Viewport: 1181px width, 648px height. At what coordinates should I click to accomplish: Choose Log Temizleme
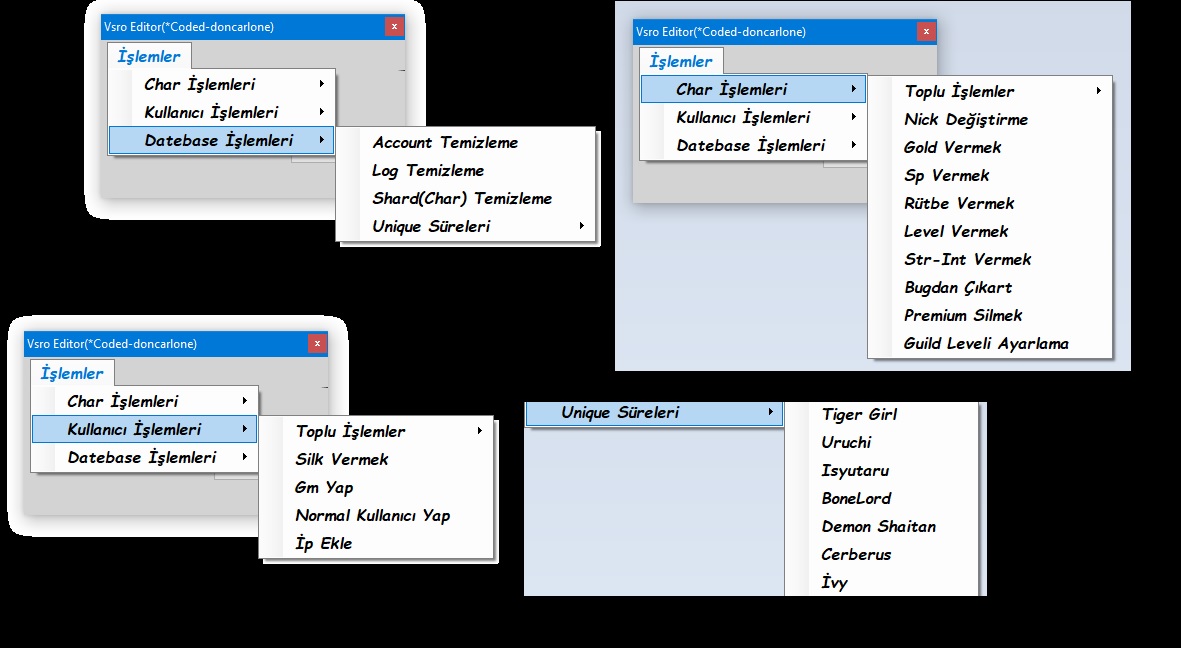click(x=466, y=170)
